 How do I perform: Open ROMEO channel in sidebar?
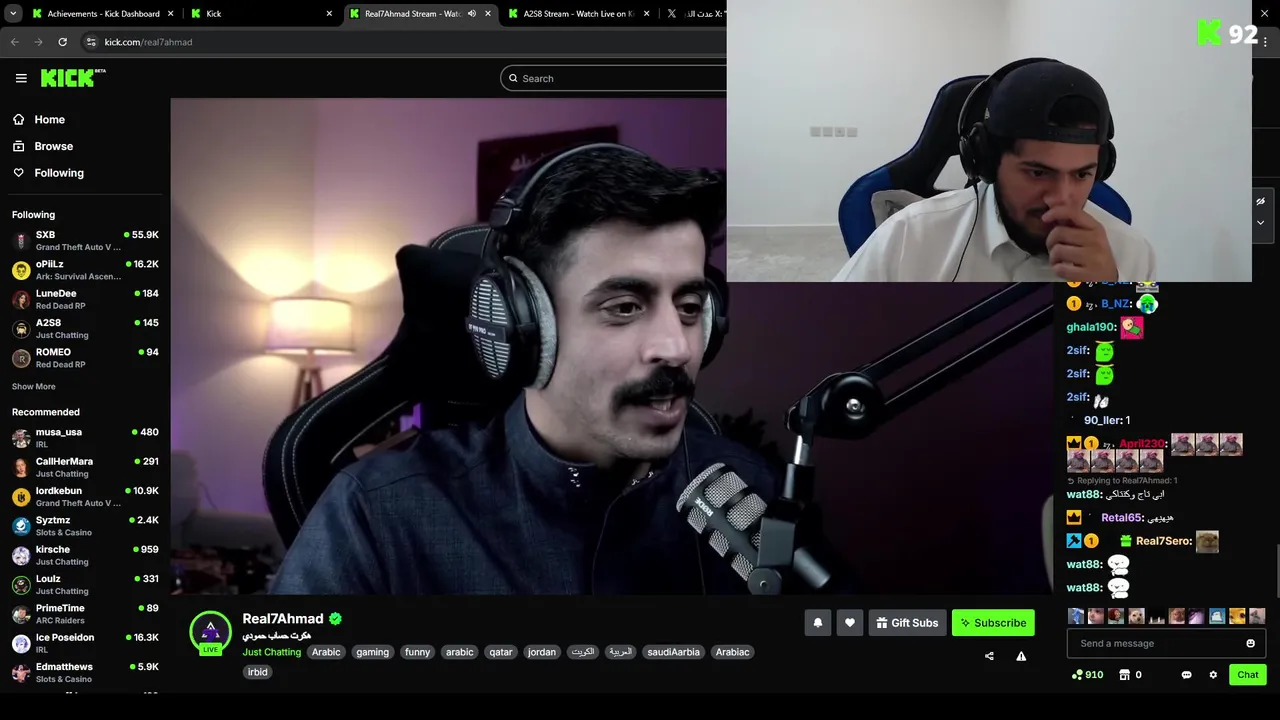tap(85, 358)
